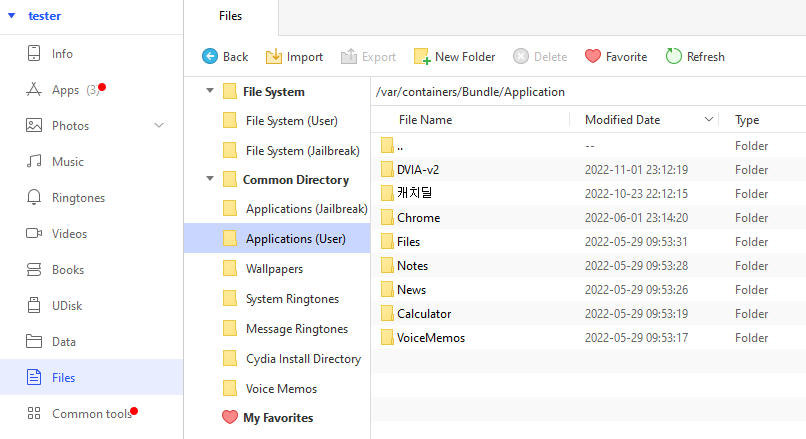Select the Files folder row name
Screen dimensions: 806x439
point(408,242)
